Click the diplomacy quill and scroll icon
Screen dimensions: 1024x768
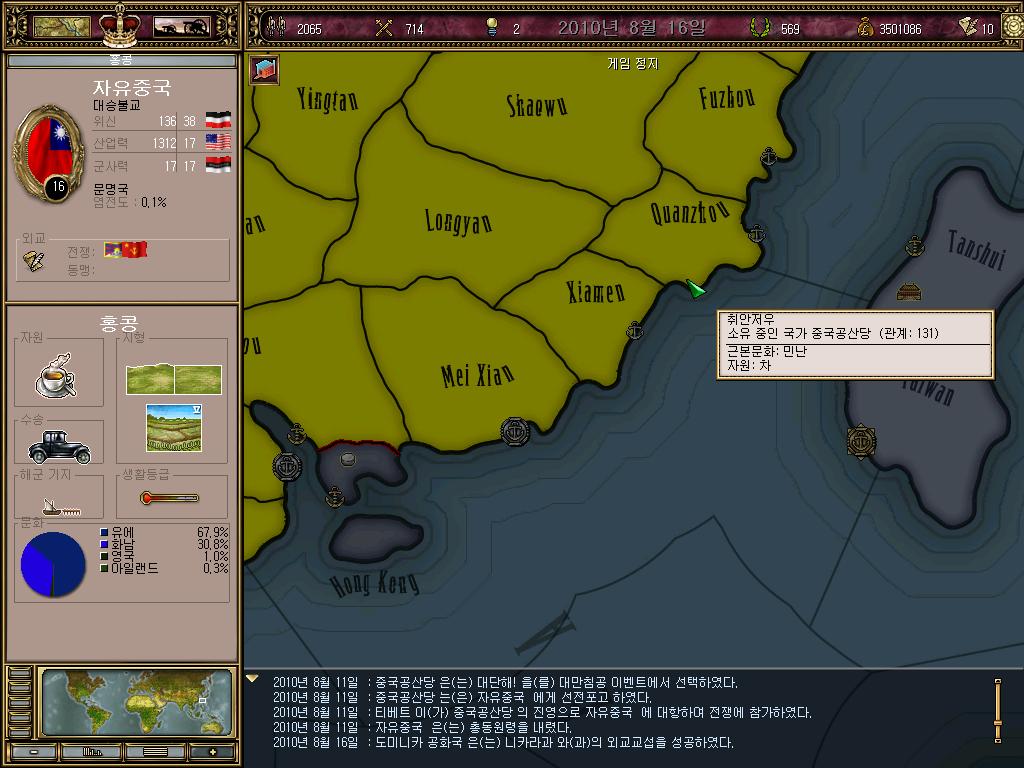[x=33, y=261]
